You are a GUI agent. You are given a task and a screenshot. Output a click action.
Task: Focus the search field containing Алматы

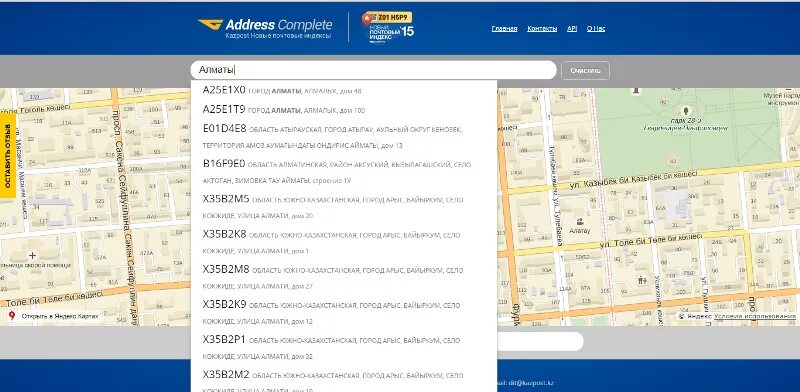tap(373, 70)
